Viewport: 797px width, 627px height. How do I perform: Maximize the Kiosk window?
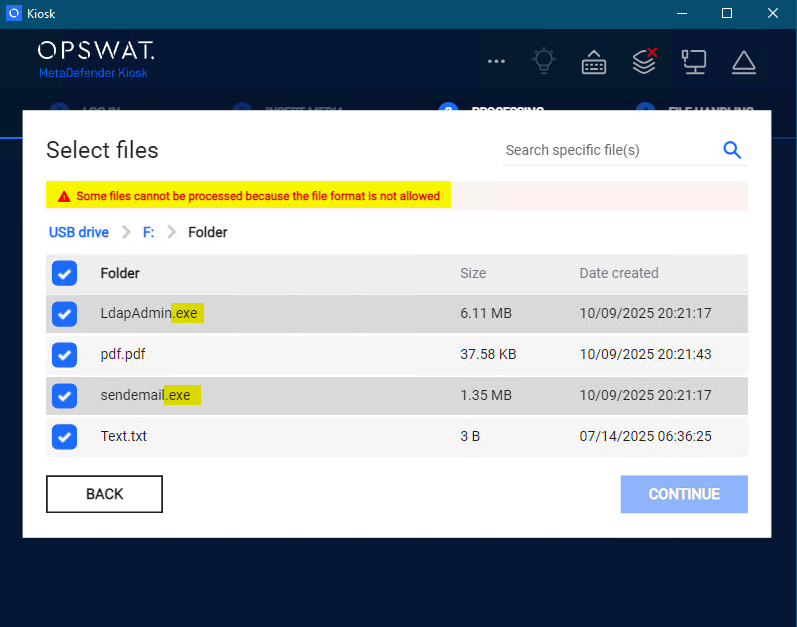[x=727, y=14]
